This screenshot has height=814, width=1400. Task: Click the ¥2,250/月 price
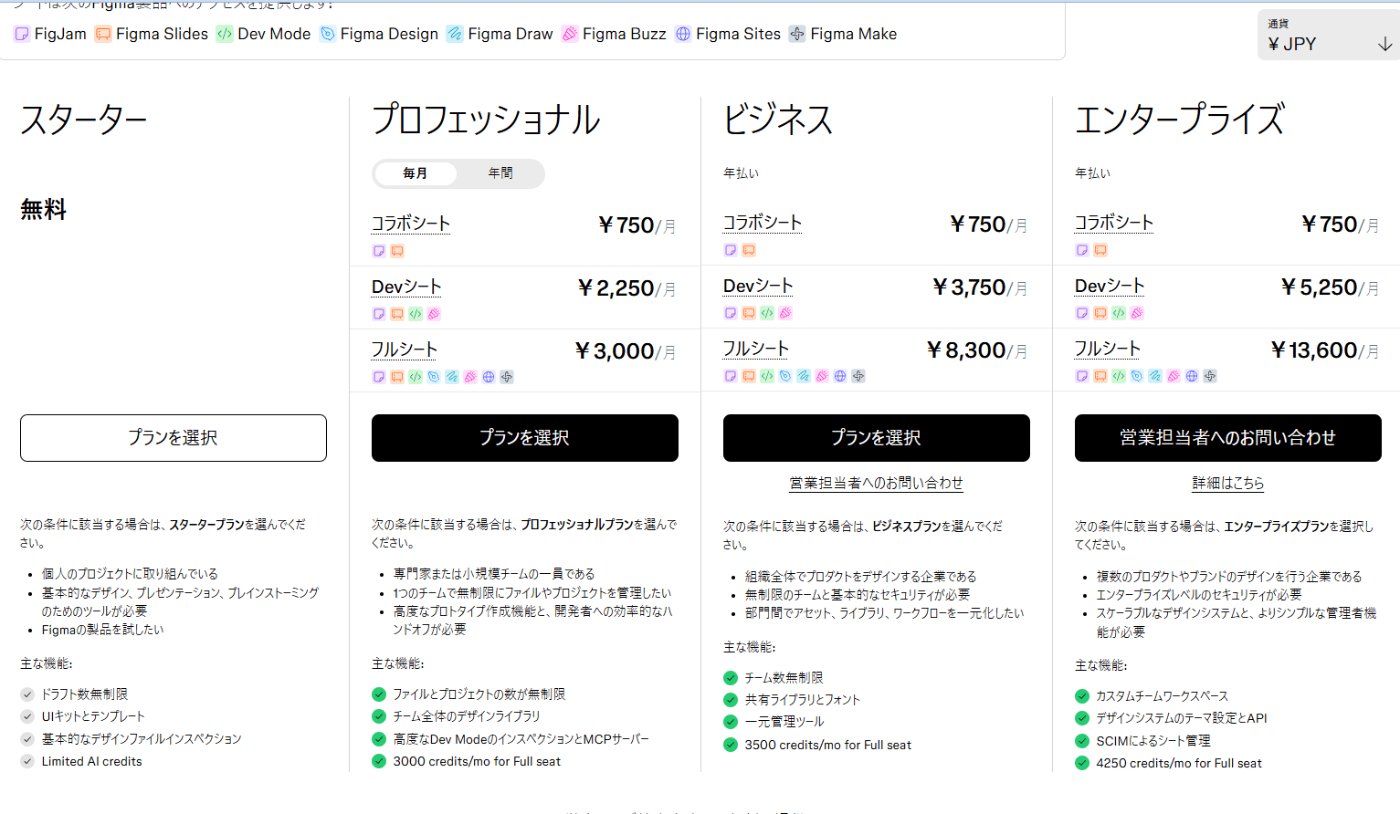(x=627, y=289)
